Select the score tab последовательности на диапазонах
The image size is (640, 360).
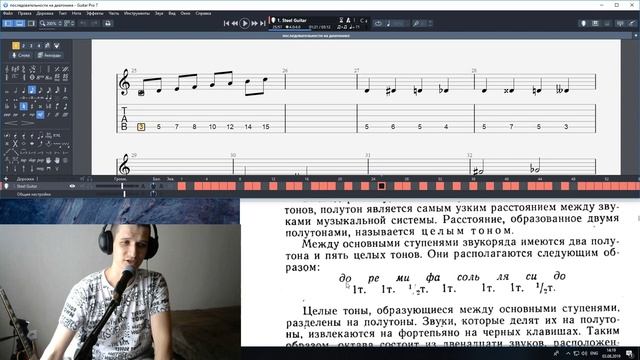(316, 36)
